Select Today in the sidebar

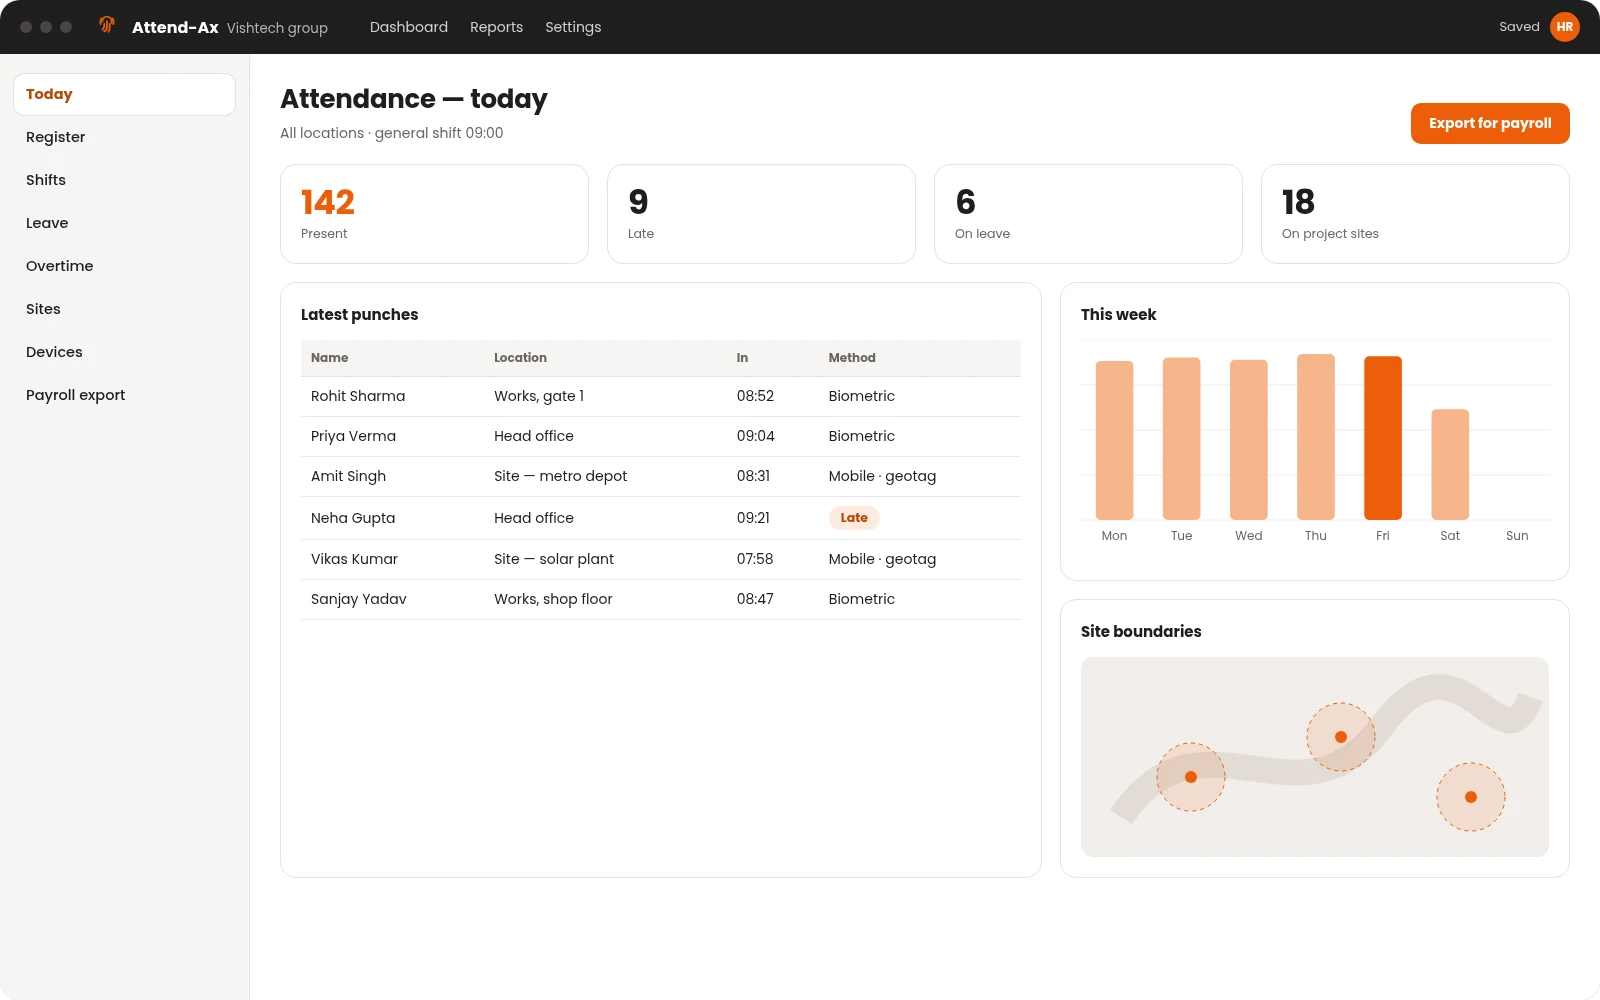point(124,94)
